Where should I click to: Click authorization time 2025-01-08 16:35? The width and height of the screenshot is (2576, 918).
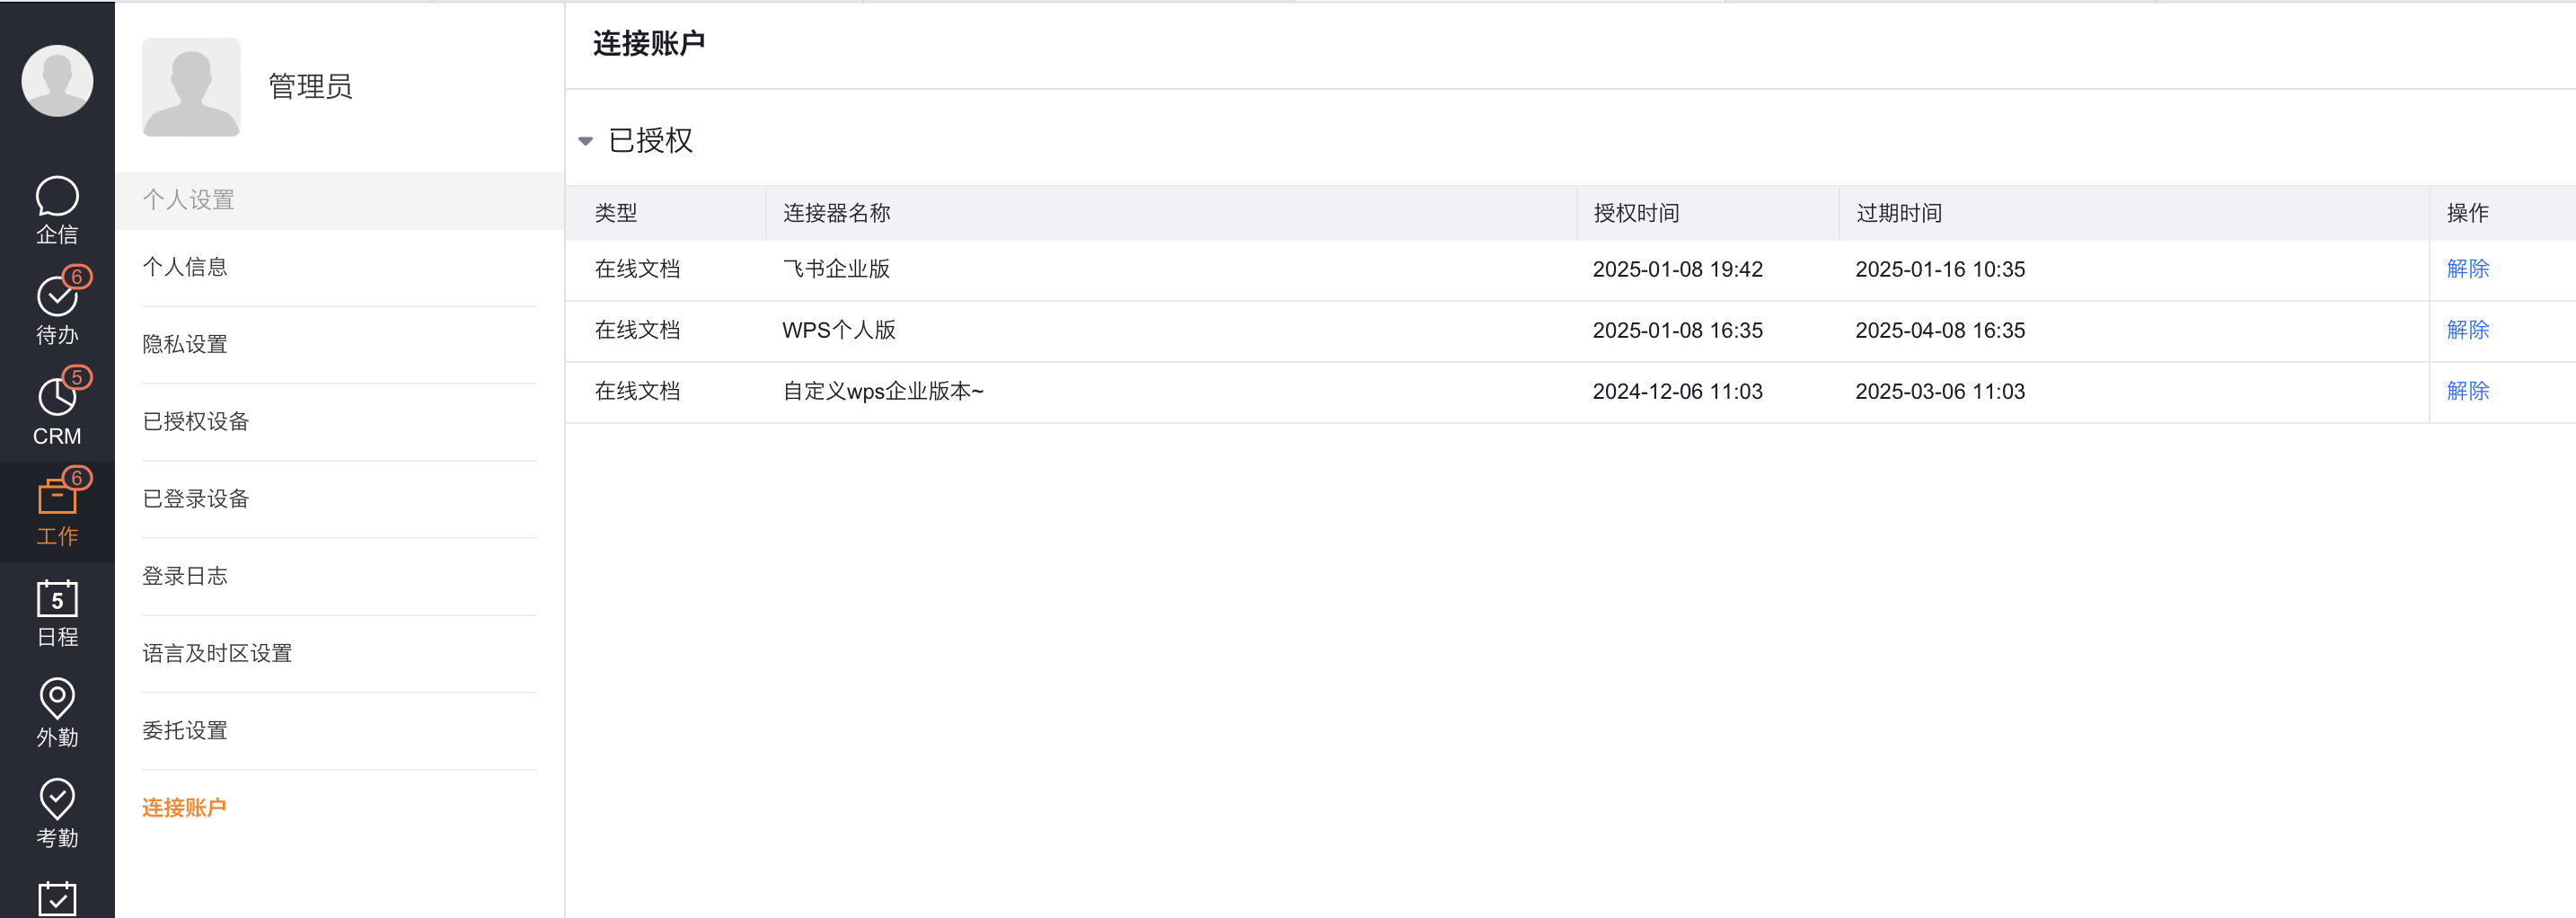click(x=1677, y=330)
